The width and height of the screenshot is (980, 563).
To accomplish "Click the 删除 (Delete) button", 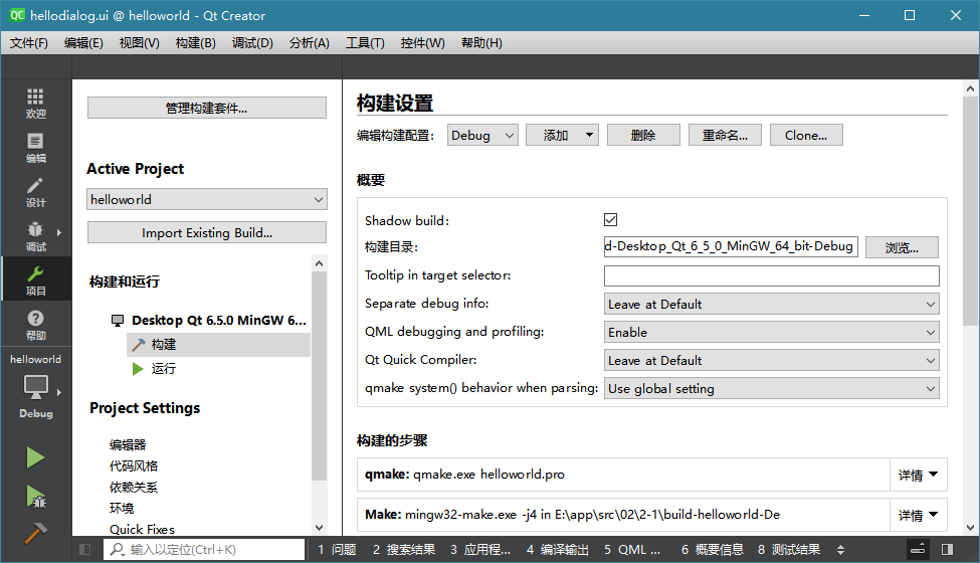I will (643, 135).
